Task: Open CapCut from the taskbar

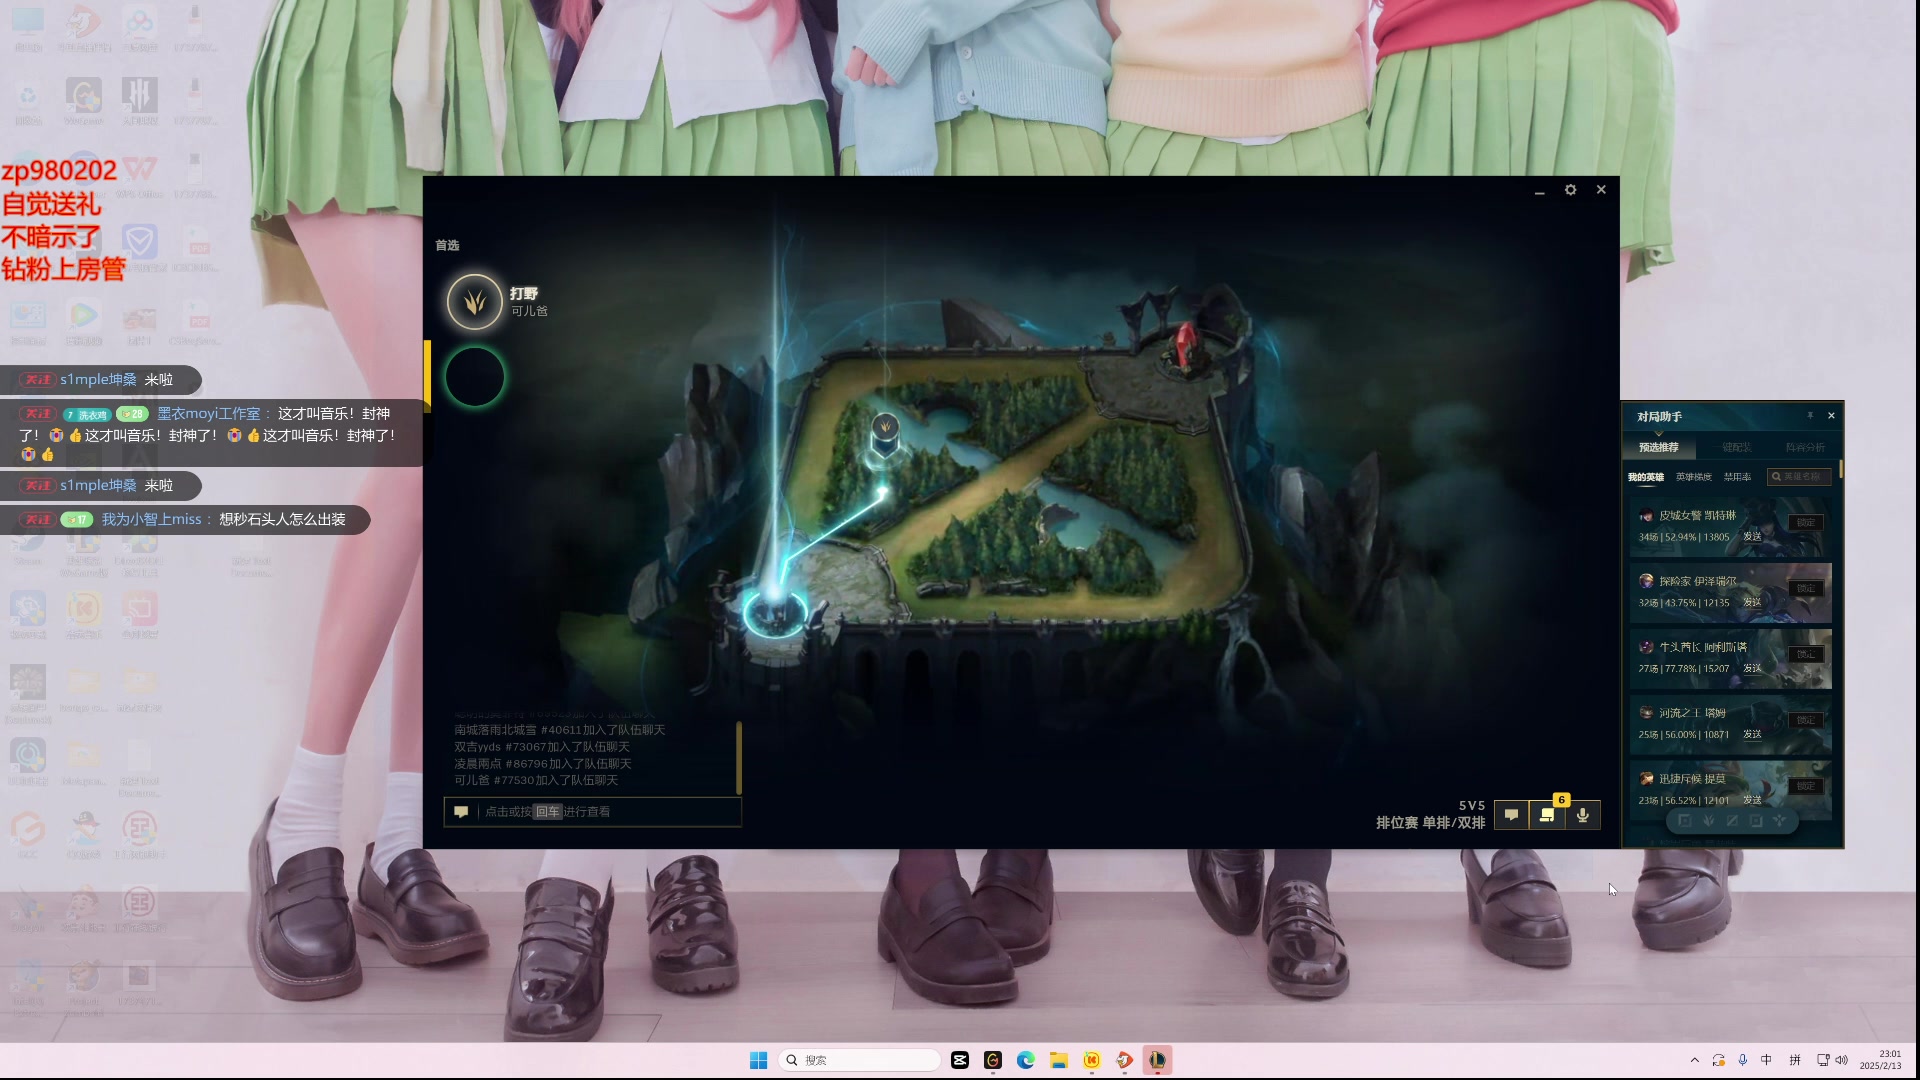Action: 960,1060
